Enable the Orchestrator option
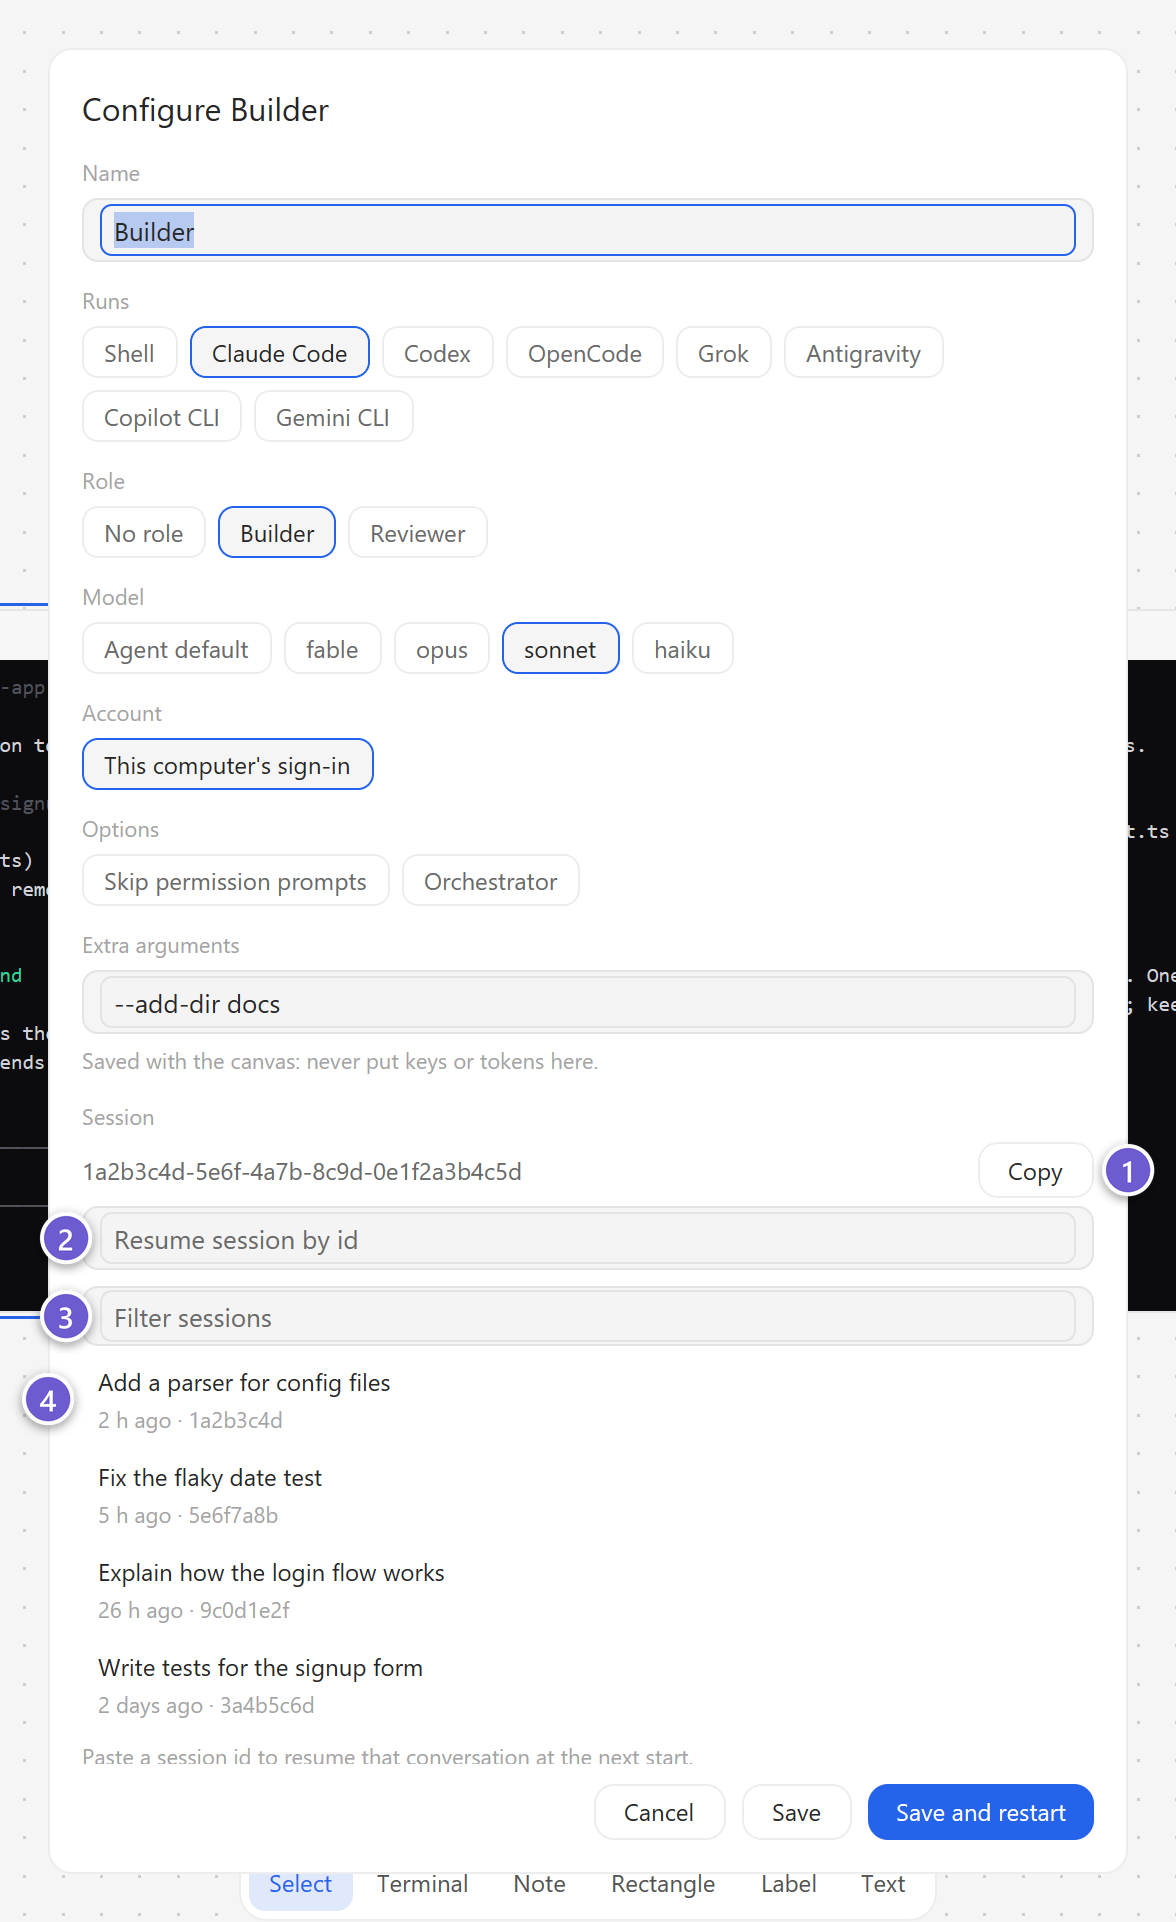This screenshot has width=1176, height=1922. point(491,881)
